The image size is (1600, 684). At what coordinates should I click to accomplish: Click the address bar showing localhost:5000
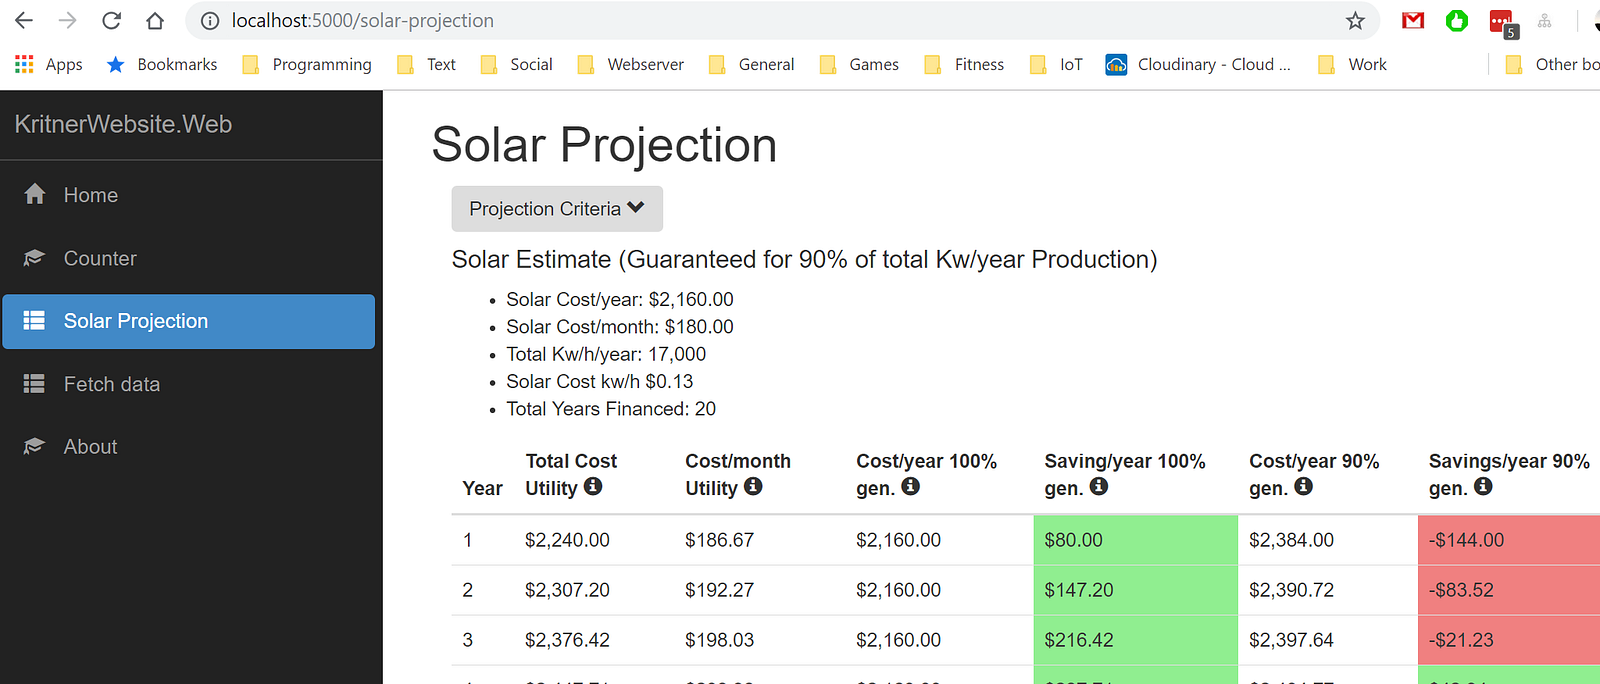(700, 21)
